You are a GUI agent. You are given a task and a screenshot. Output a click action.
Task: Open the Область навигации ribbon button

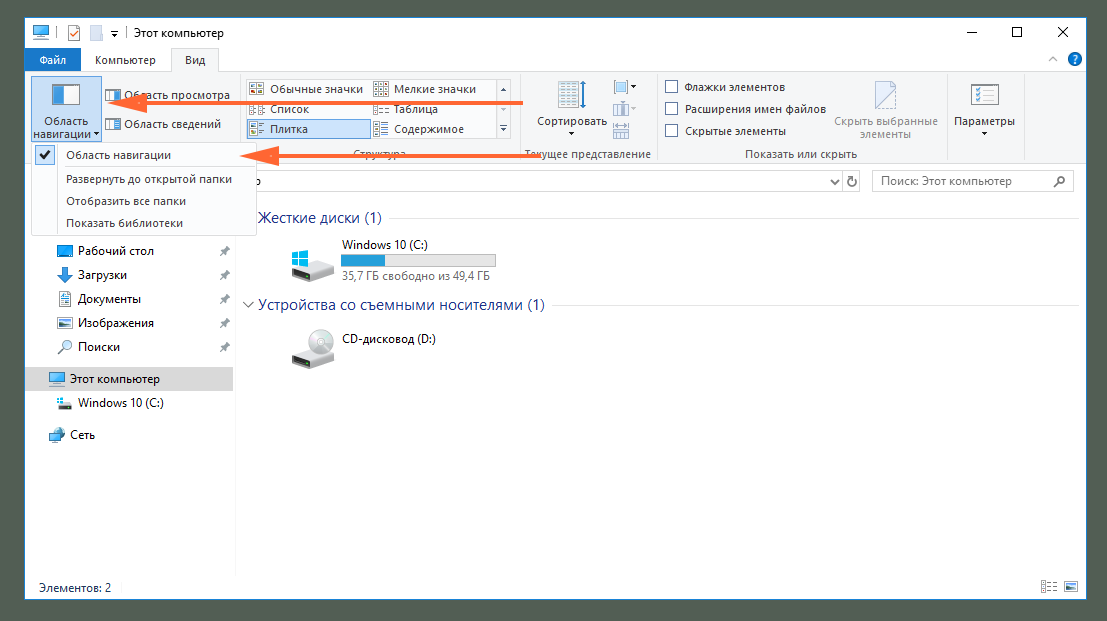pos(66,109)
